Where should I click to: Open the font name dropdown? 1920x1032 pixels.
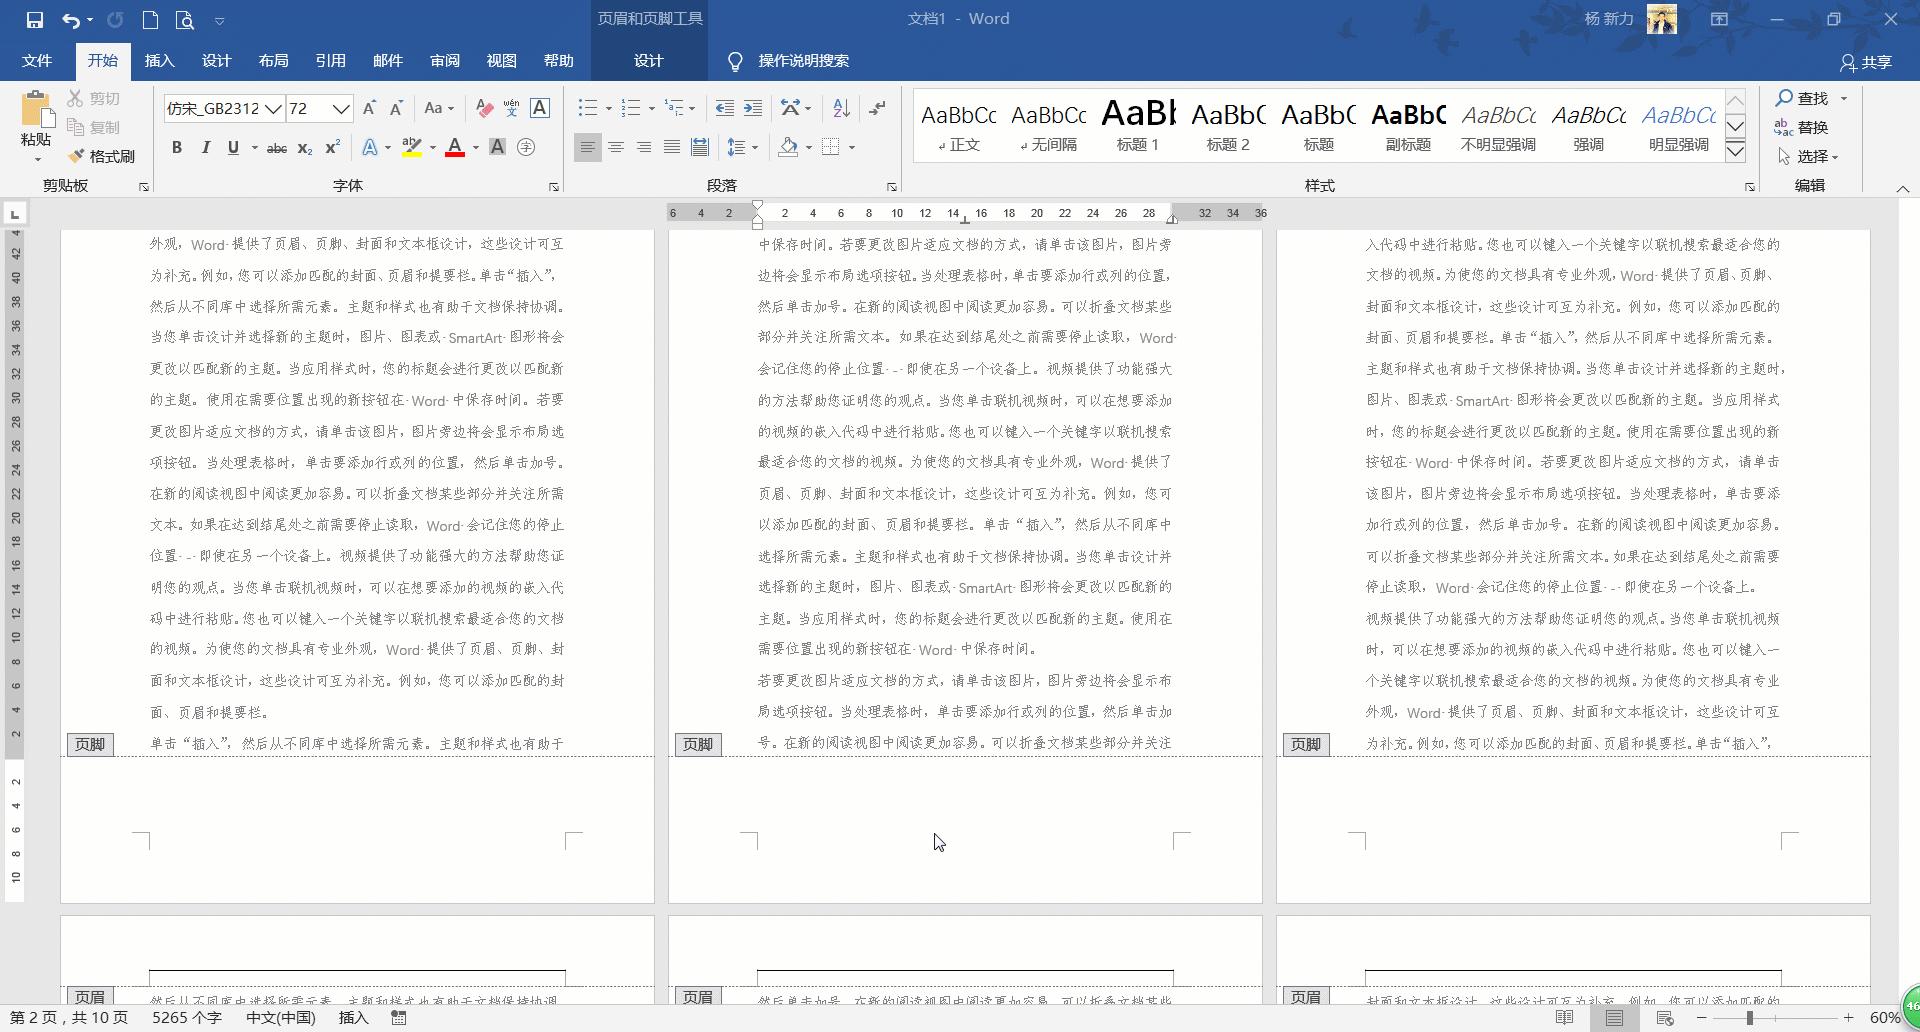click(x=275, y=108)
